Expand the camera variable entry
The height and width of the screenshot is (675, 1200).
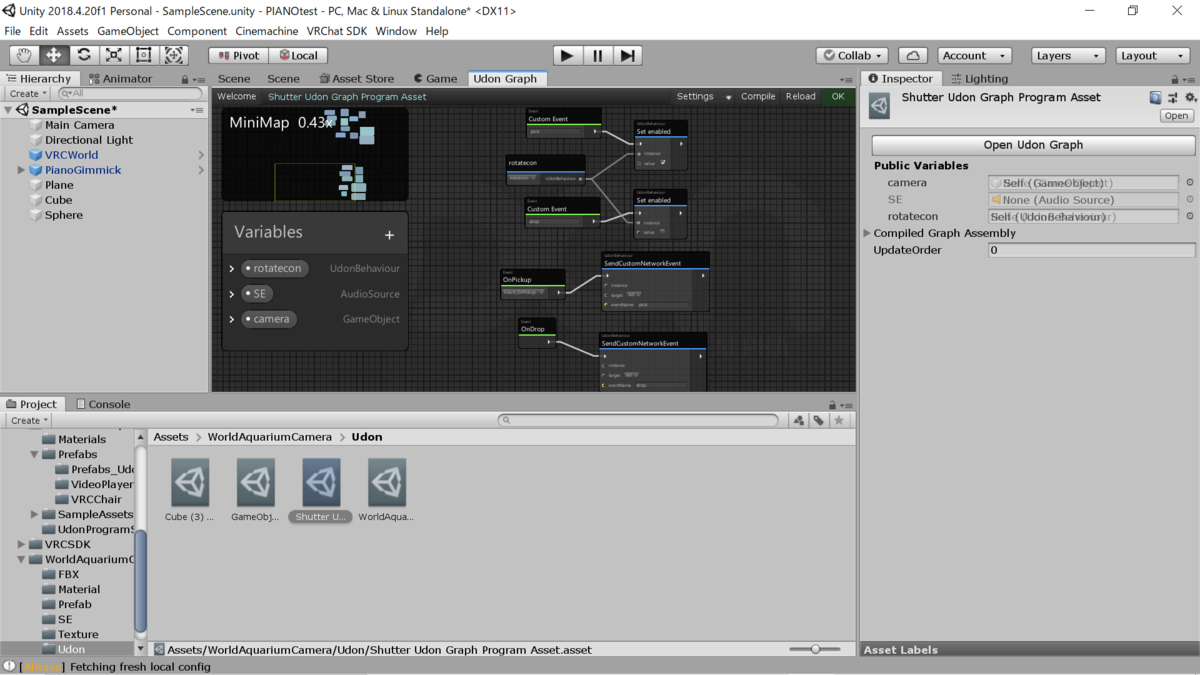[x=232, y=319]
